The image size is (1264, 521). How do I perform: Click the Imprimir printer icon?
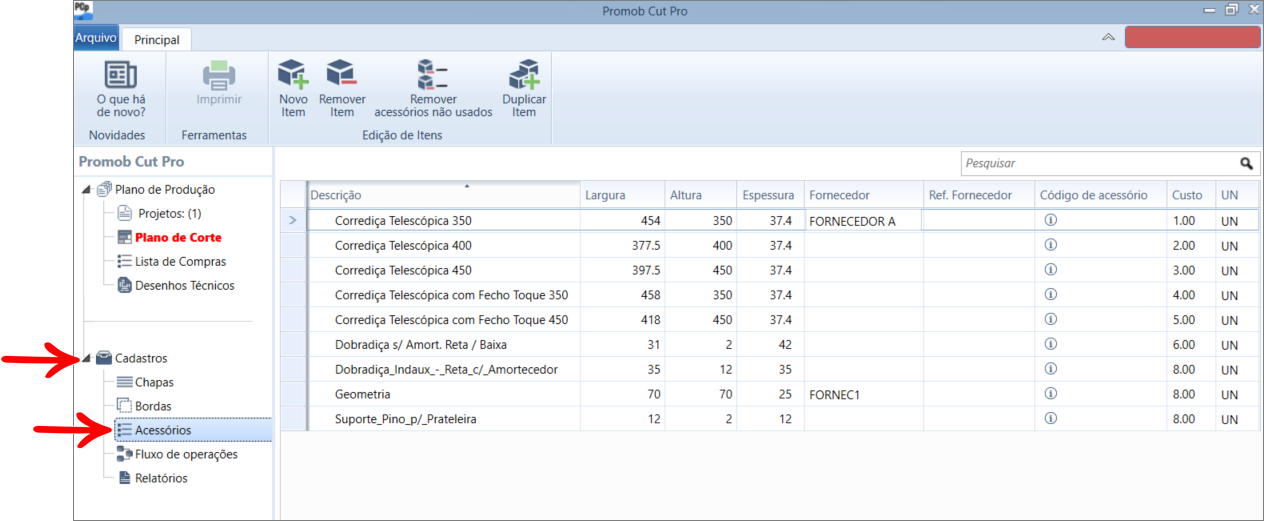click(x=218, y=75)
